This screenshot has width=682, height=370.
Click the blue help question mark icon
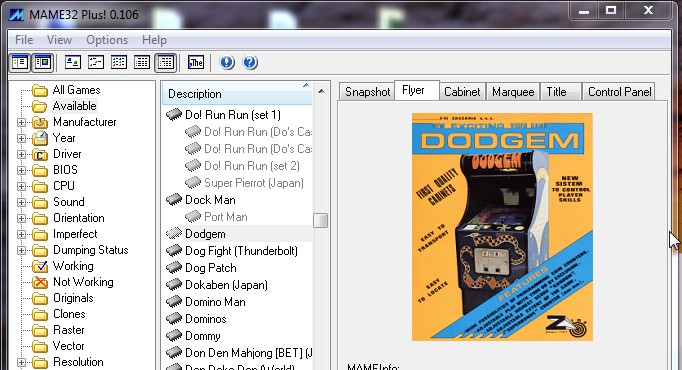pyautogui.click(x=250, y=63)
